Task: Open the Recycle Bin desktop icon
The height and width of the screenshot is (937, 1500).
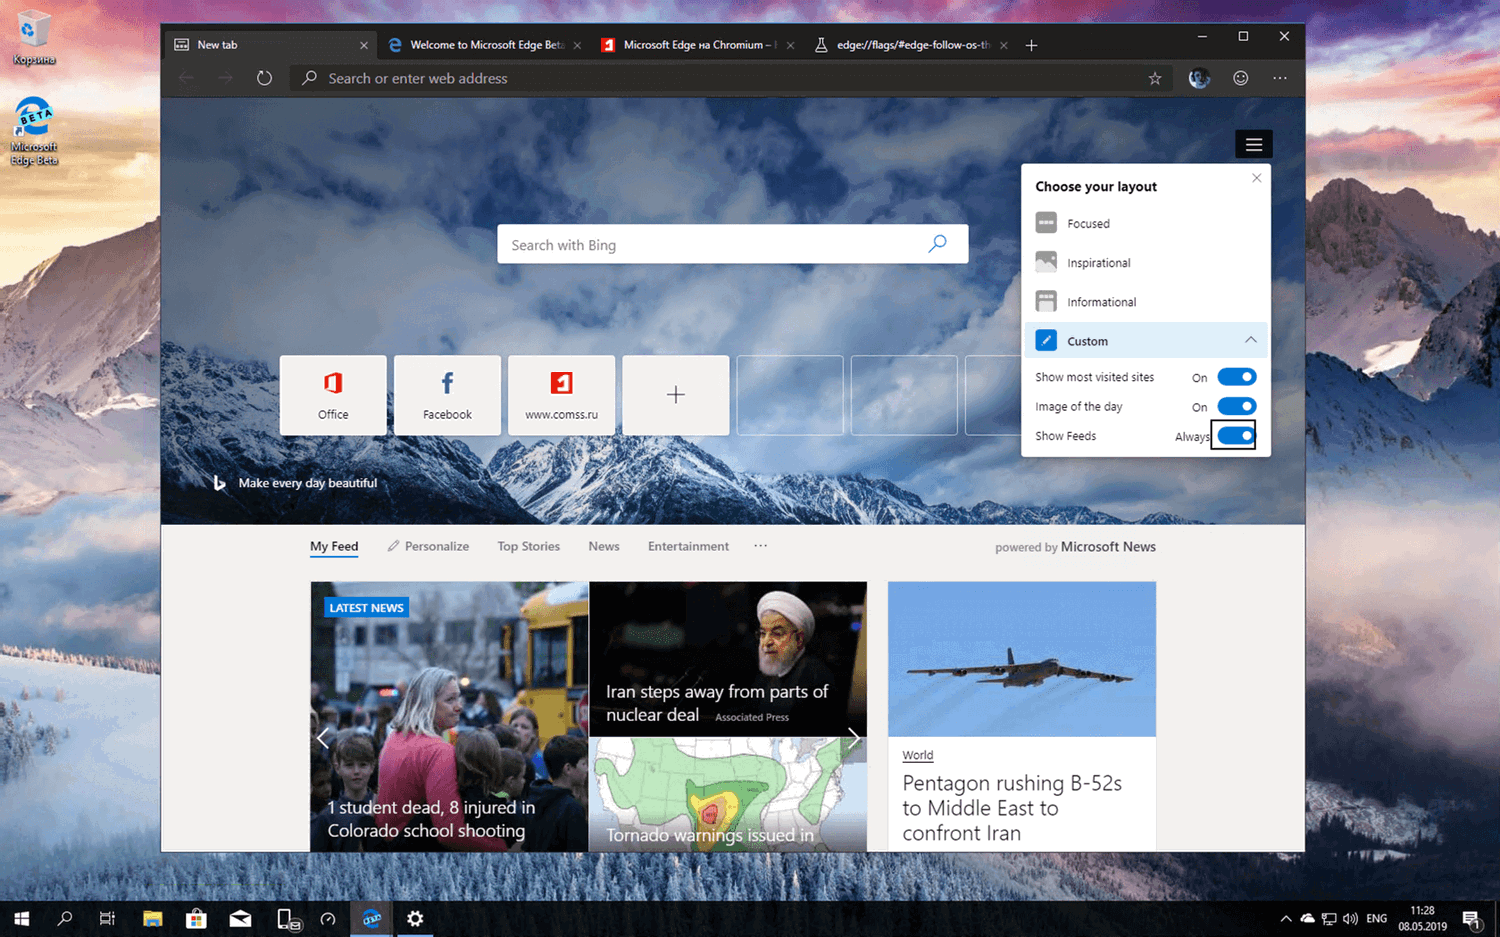Action: (33, 38)
